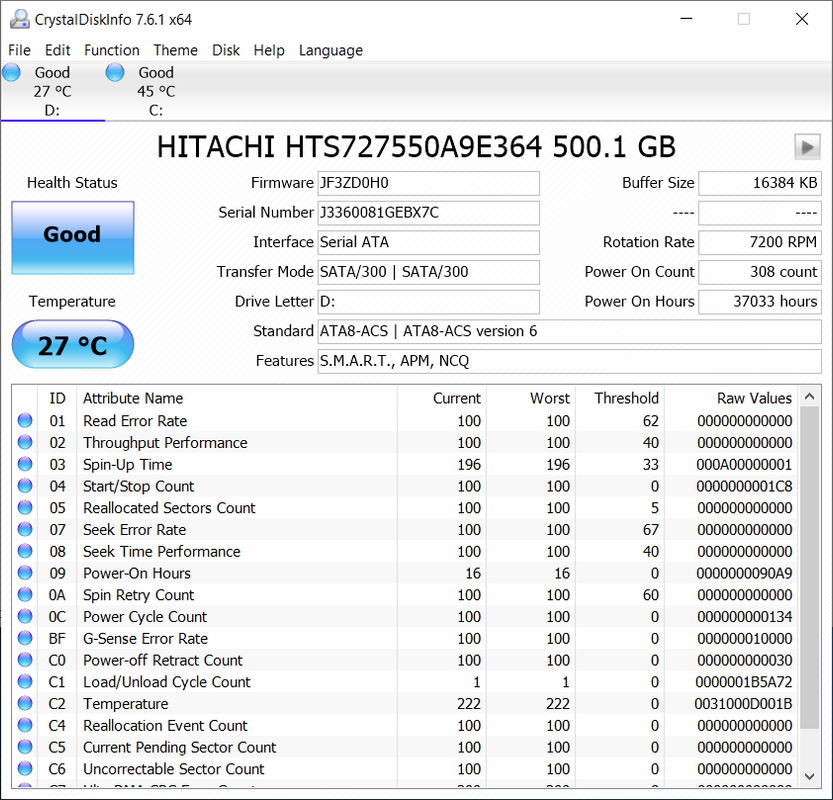Viewport: 833px width, 800px height.
Task: Click the 27 °C temperature button
Action: 73,344
